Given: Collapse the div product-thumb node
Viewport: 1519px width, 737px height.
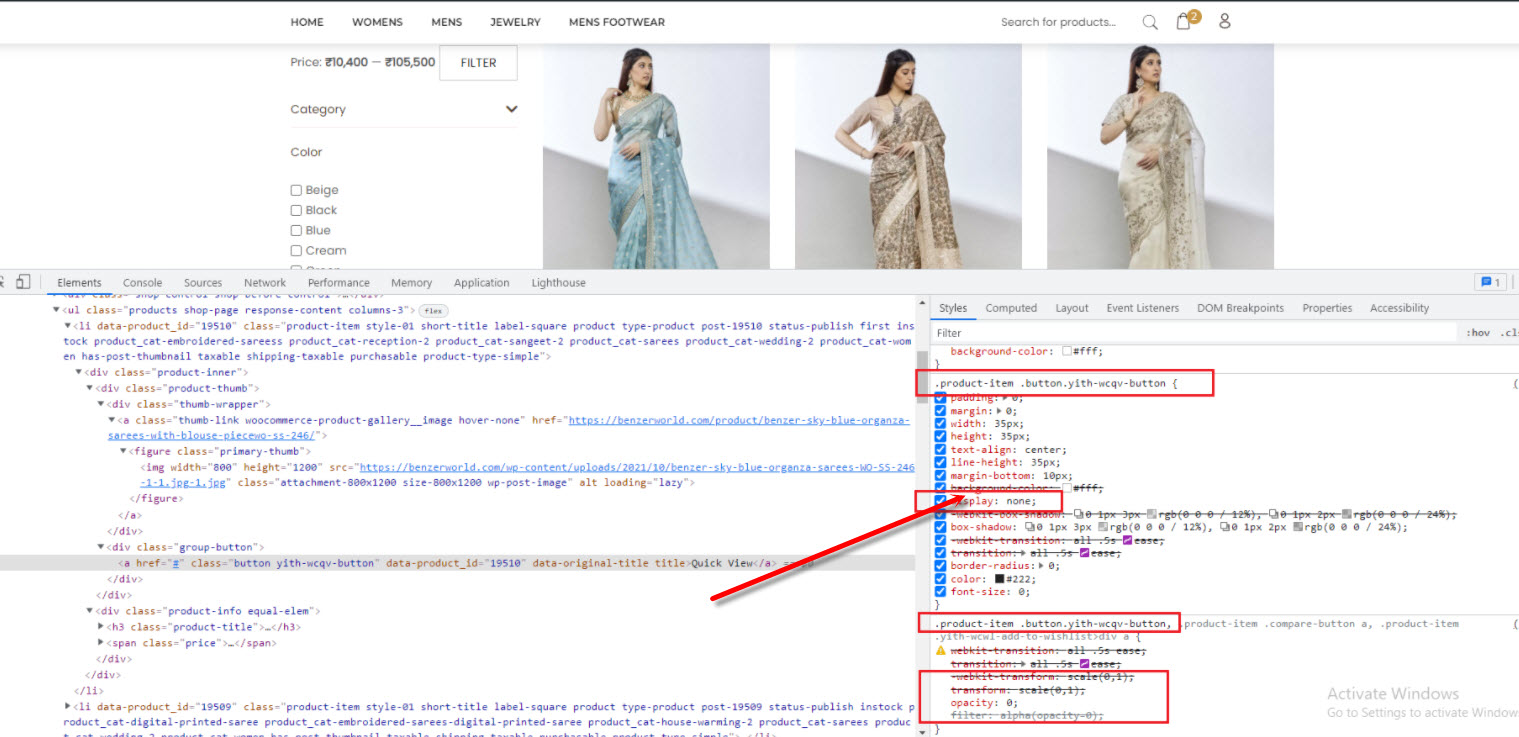Looking at the screenshot, I should (90, 388).
